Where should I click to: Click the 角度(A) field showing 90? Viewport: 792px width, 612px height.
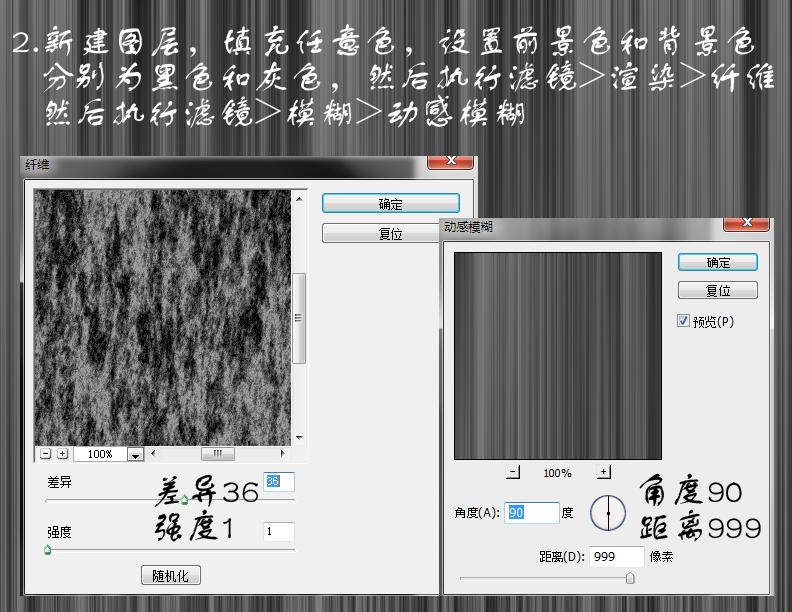tap(532, 513)
